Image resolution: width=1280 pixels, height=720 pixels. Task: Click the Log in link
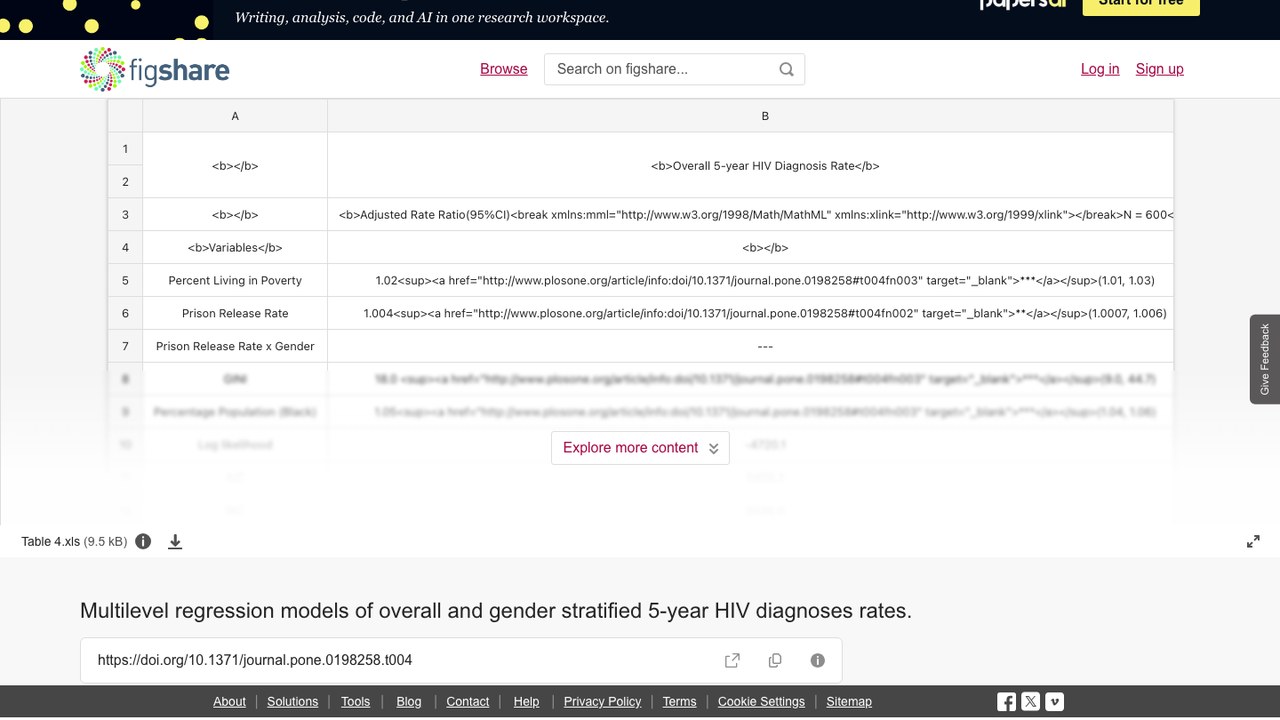tap(1100, 69)
